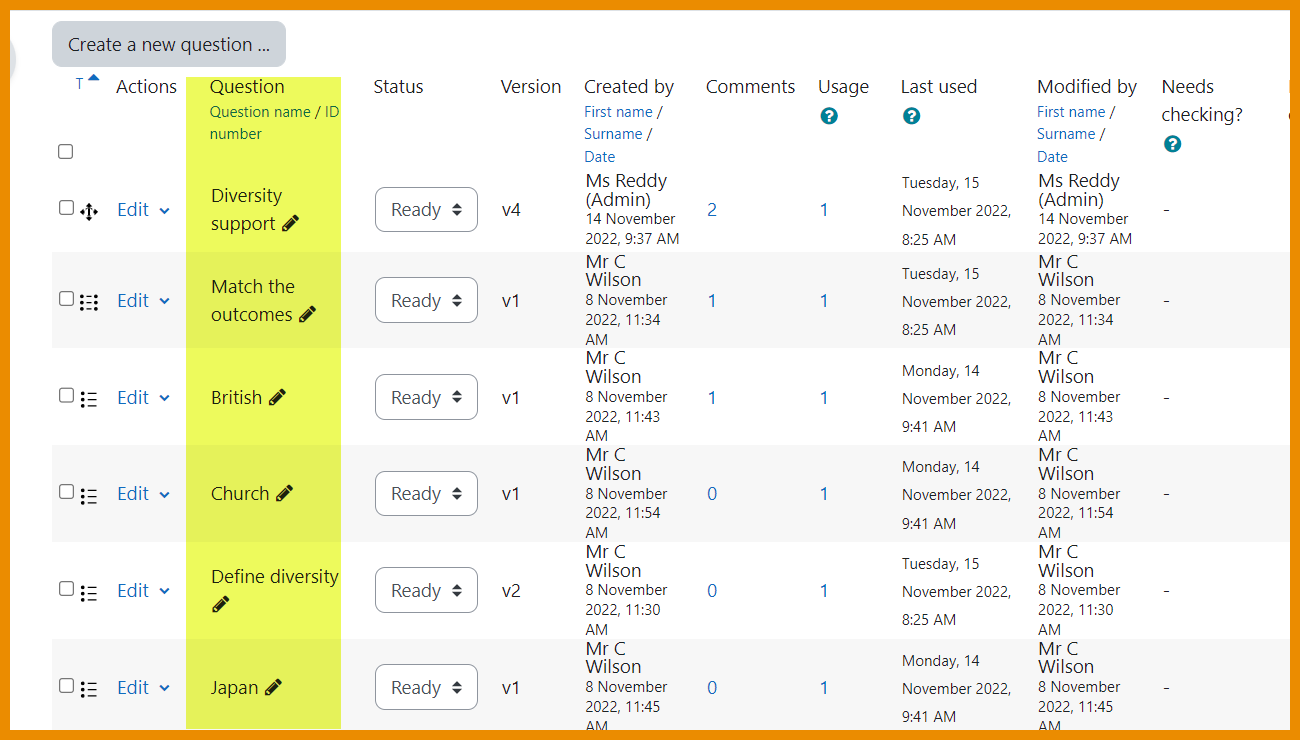
Task: Open the Last used help icon
Action: coord(911,116)
